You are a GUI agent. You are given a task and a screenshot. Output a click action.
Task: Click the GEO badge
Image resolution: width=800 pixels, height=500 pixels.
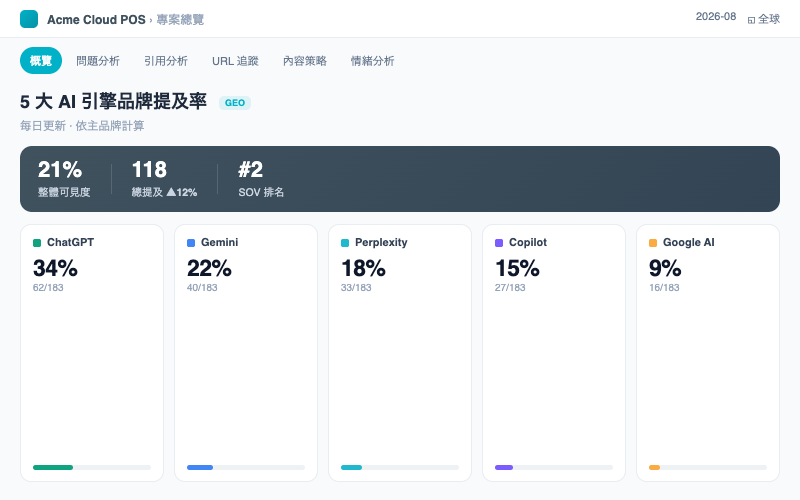pos(235,103)
